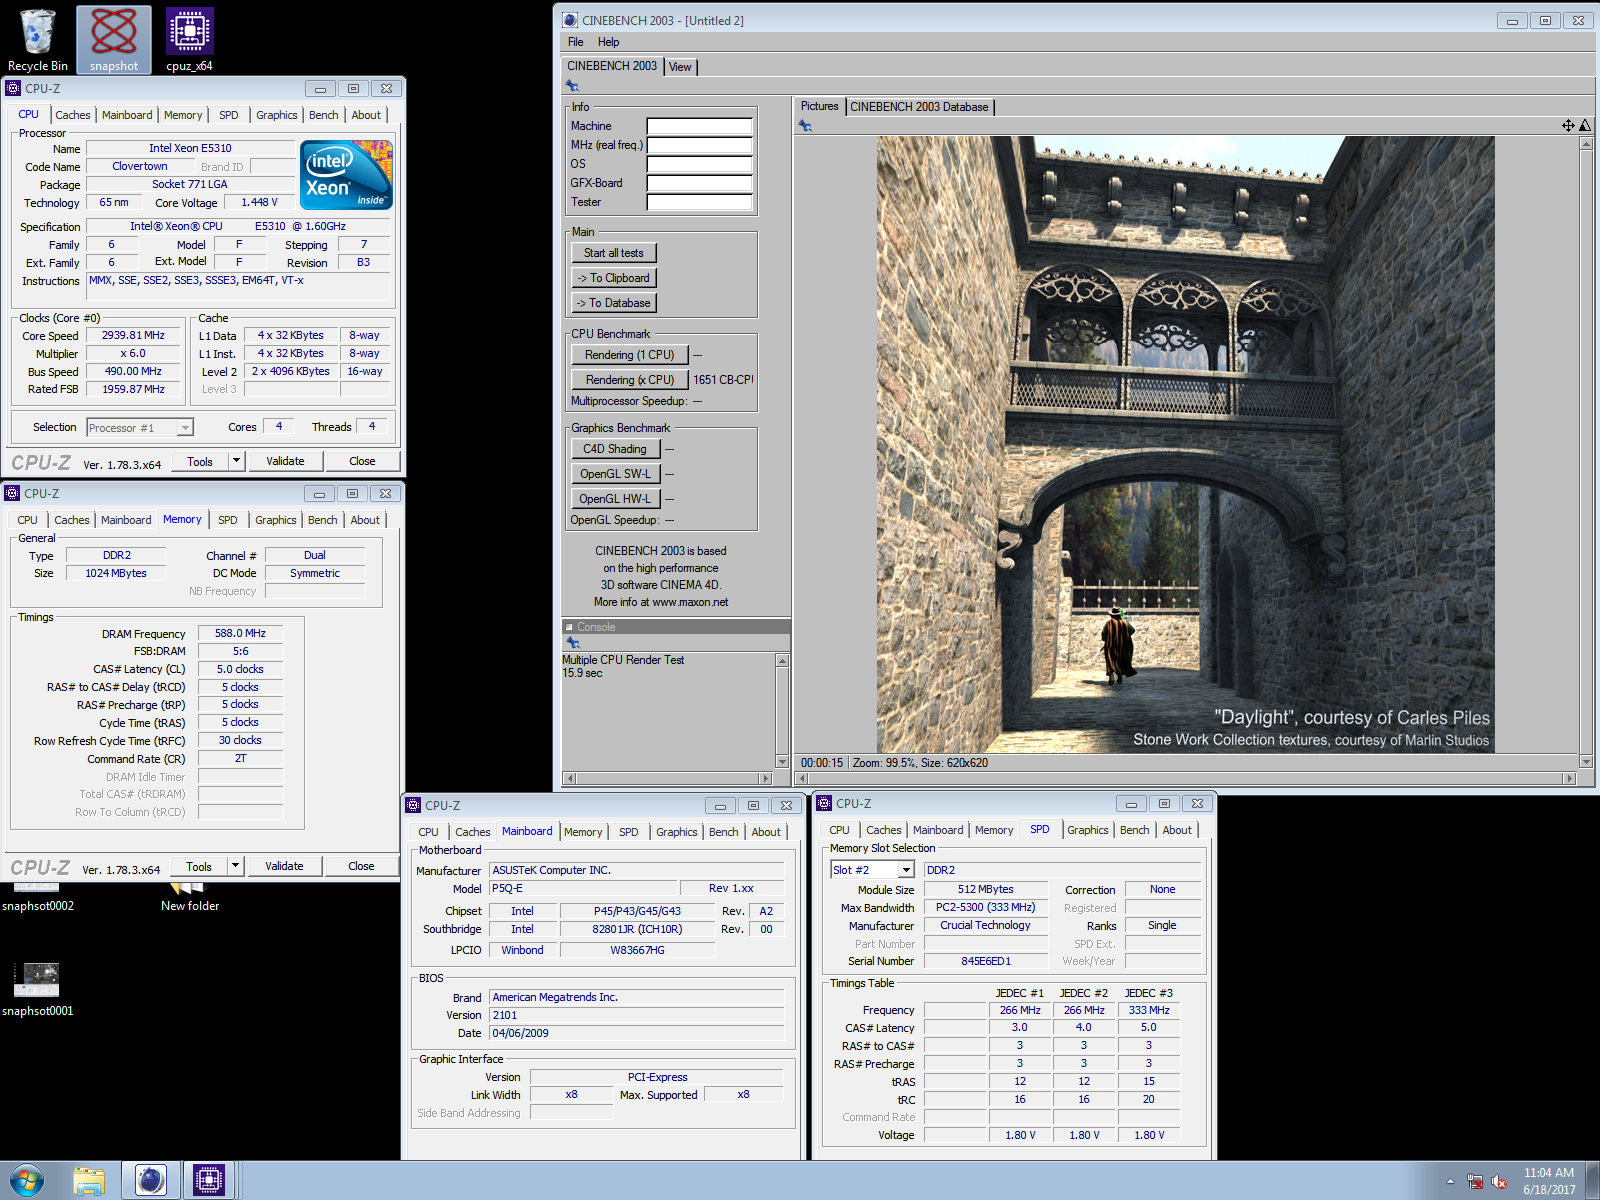Click the triangle icon in Pictures panel
The image size is (1600, 1200).
pos(1585,125)
